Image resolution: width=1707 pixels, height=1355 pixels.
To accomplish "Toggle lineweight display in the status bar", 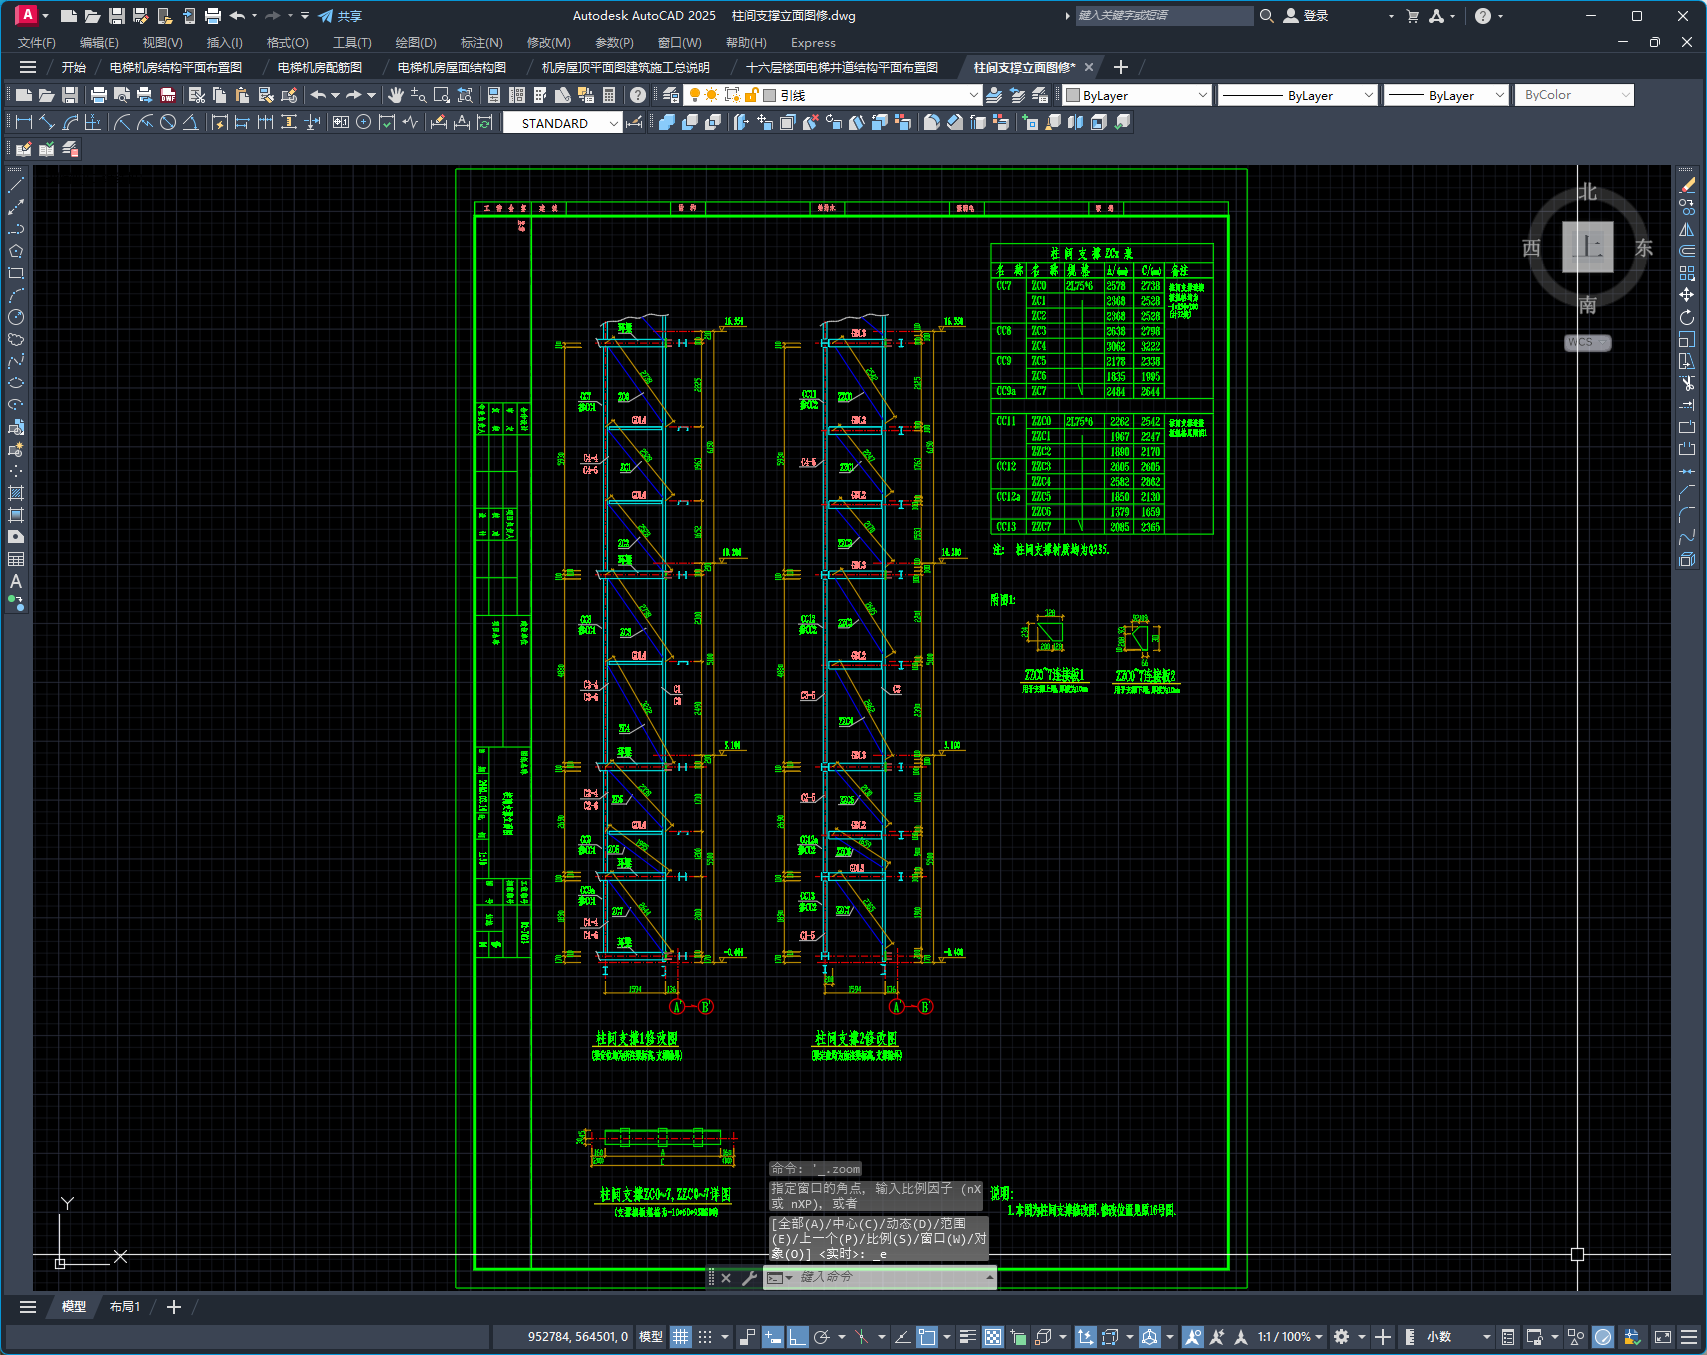I will (x=967, y=1337).
